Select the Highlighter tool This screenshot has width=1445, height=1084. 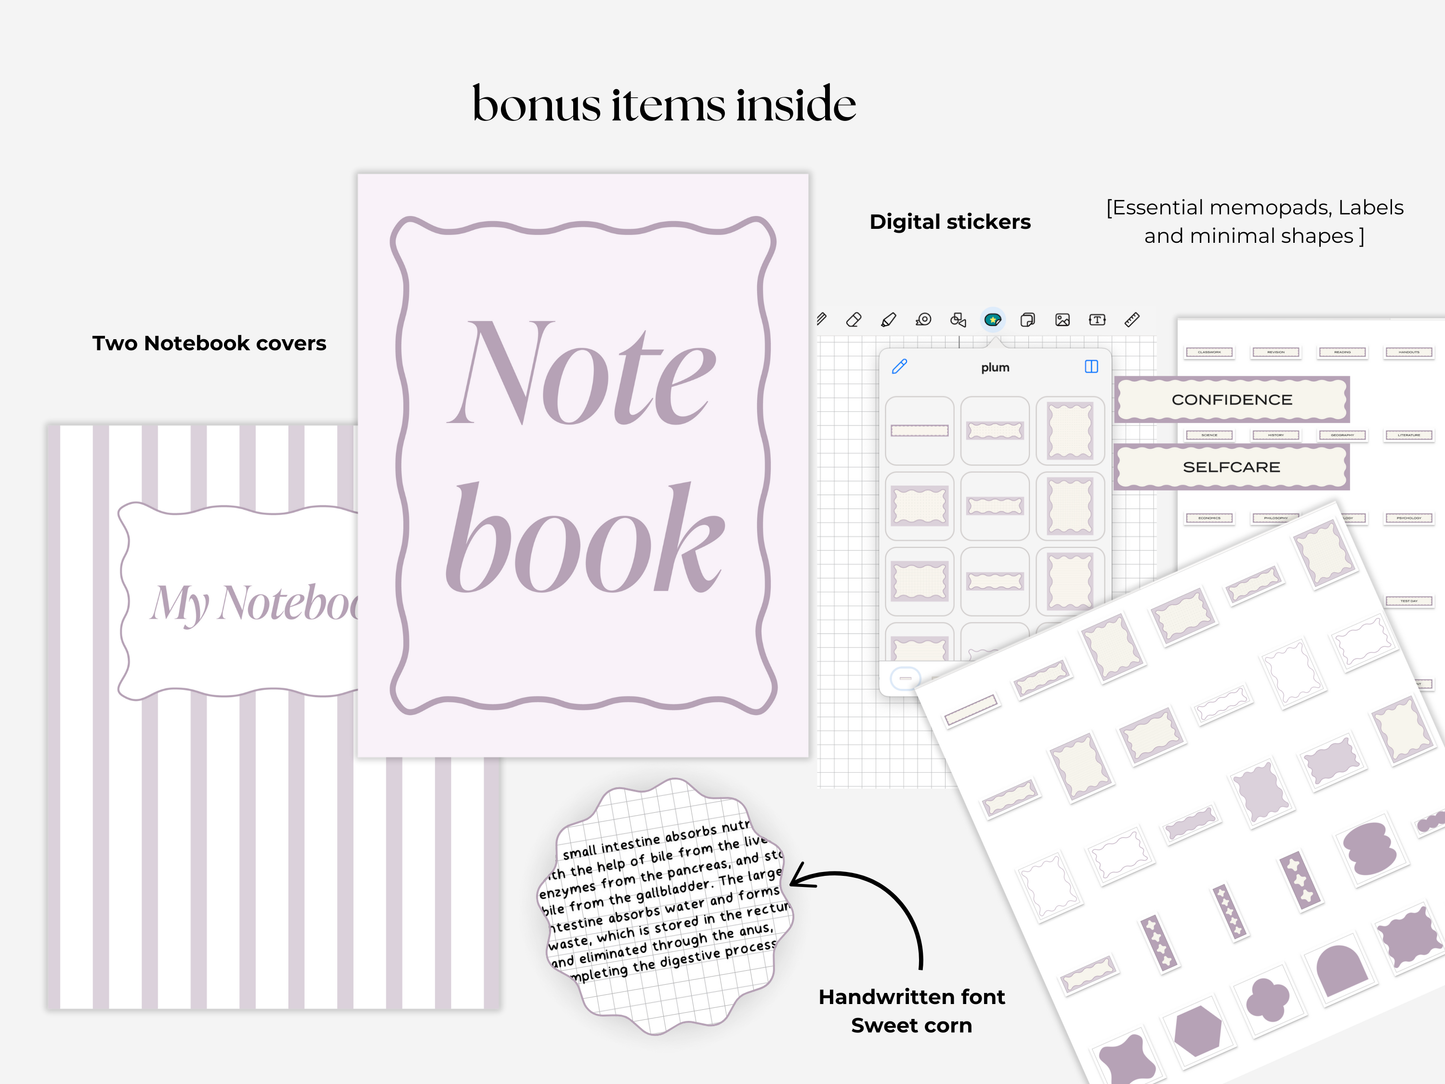(888, 320)
